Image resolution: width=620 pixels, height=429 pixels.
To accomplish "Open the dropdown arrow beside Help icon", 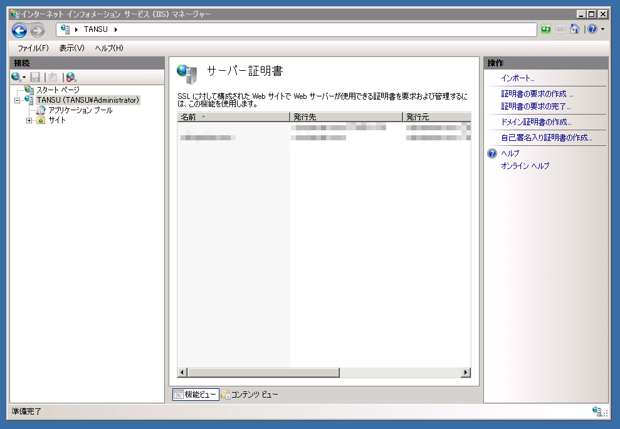I will click(x=603, y=29).
